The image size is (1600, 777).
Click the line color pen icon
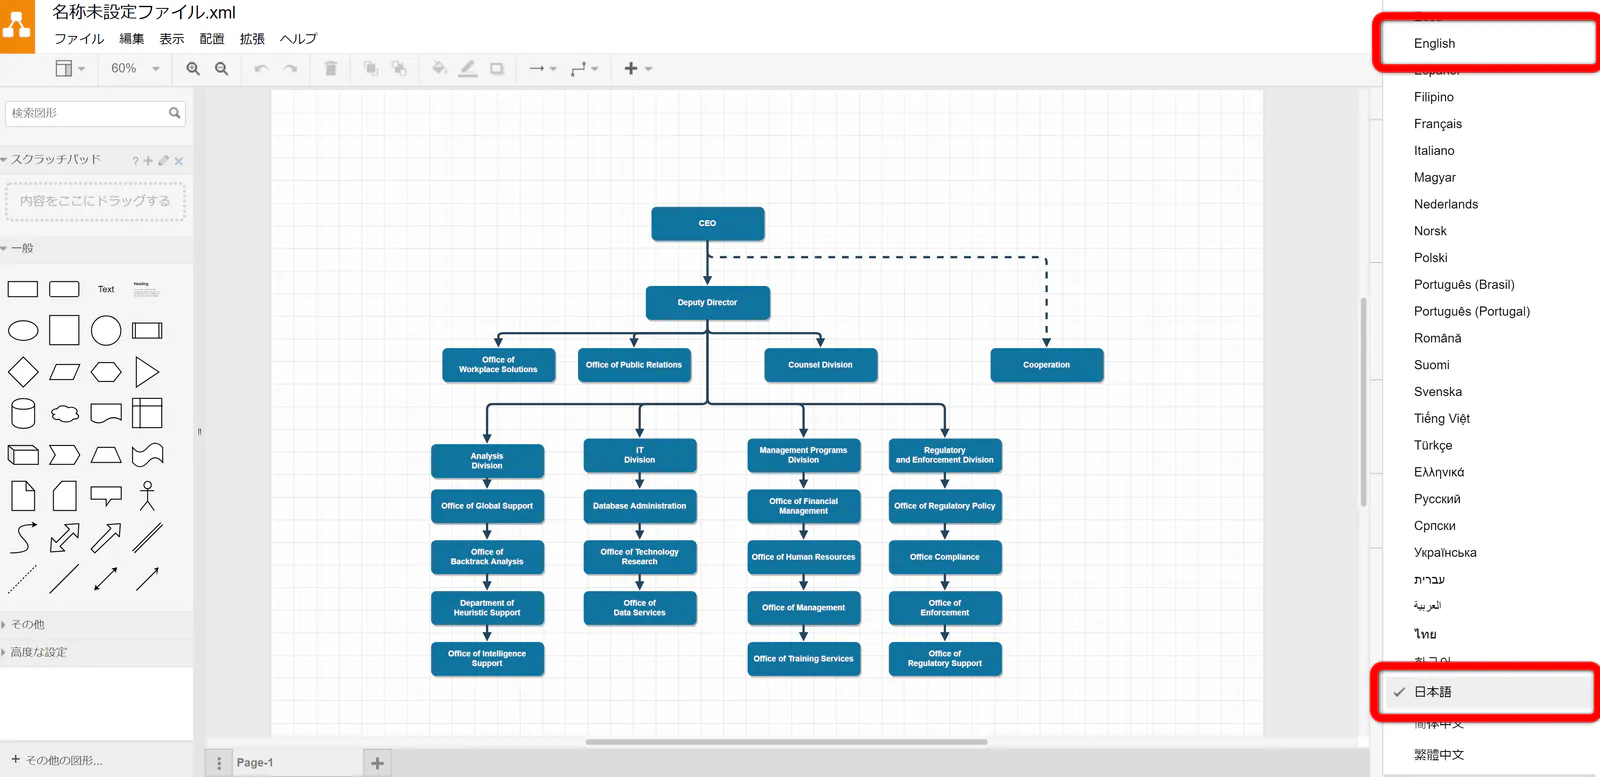click(x=468, y=69)
